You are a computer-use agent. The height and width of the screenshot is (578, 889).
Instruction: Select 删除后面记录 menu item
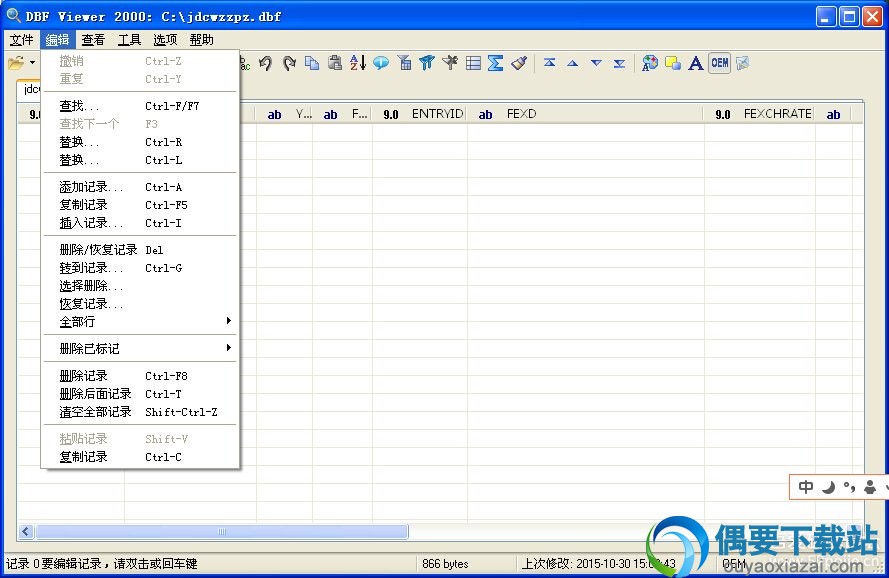(x=140, y=394)
